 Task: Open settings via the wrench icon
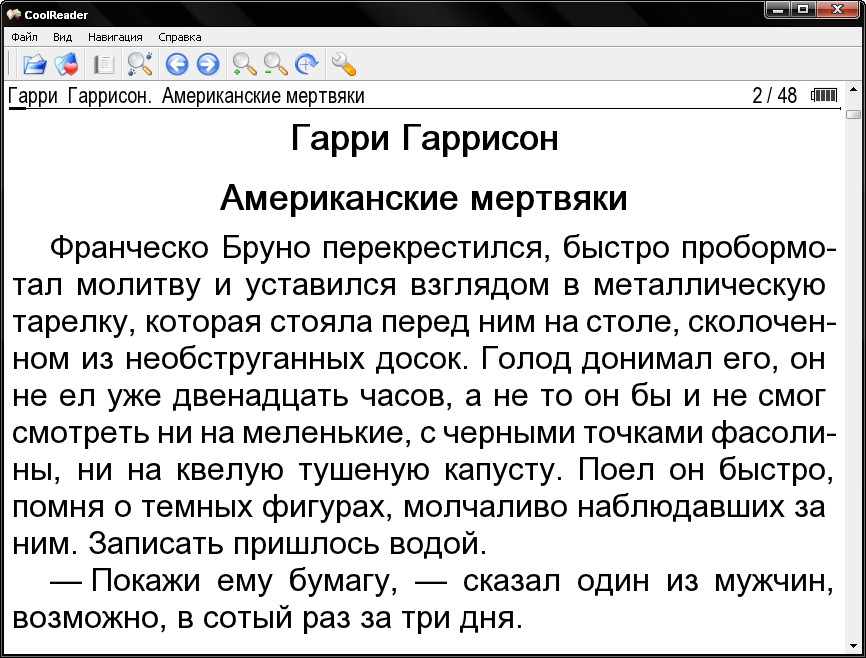coord(344,64)
